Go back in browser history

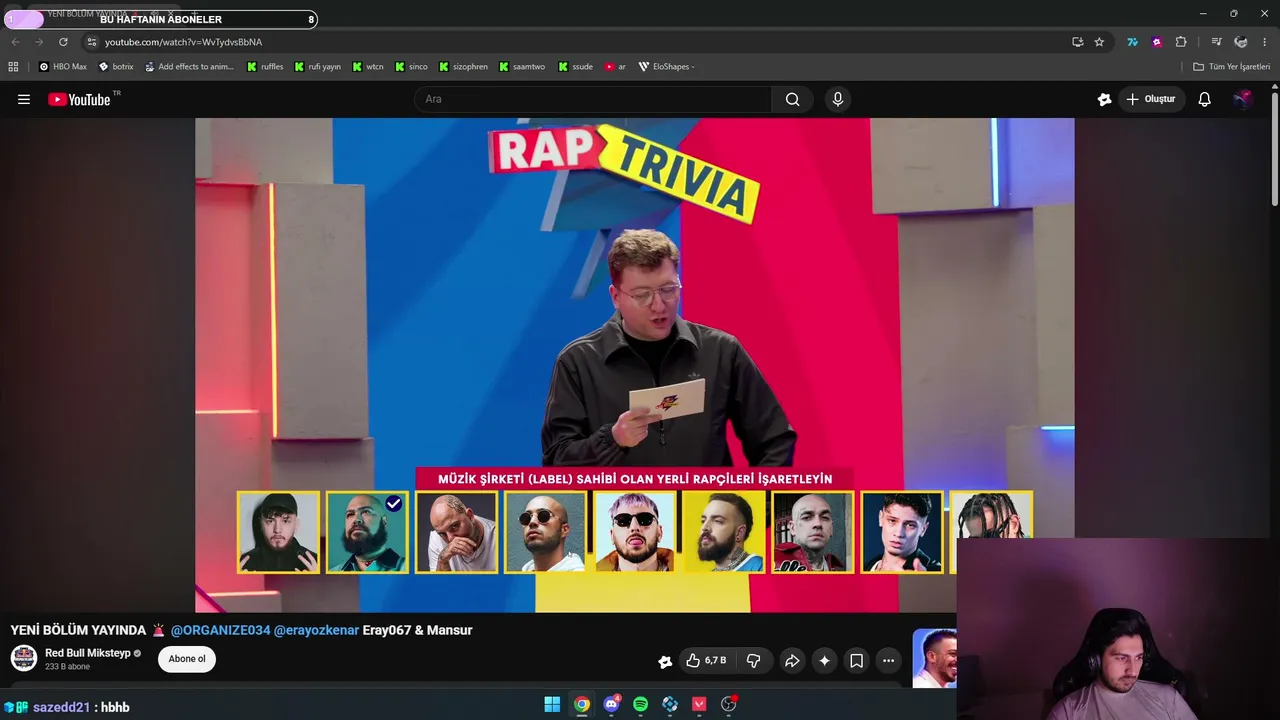(15, 42)
